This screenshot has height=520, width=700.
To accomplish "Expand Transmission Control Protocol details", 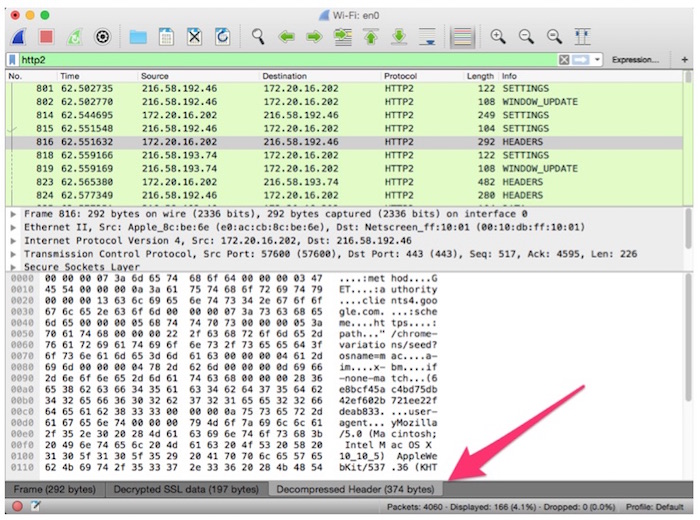I will click(13, 254).
